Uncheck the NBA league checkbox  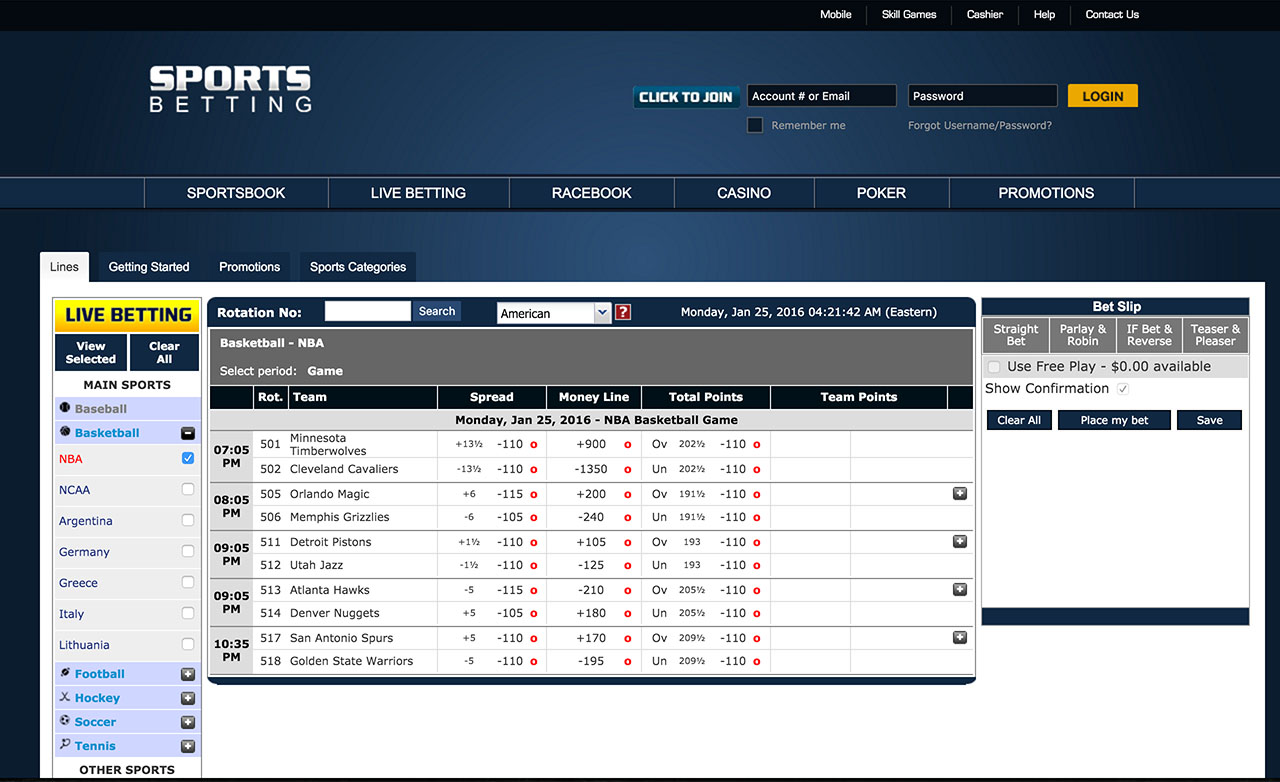pyautogui.click(x=188, y=459)
